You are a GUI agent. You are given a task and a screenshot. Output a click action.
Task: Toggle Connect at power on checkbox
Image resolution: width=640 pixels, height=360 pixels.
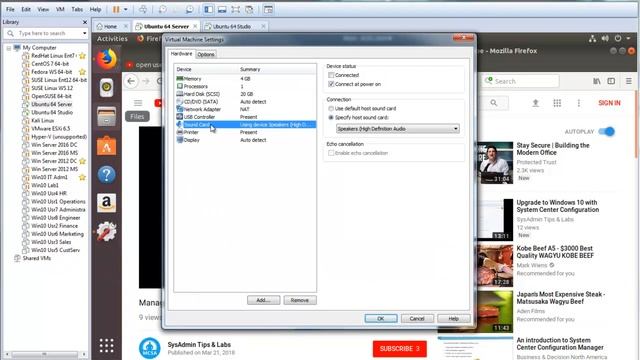pos(331,84)
